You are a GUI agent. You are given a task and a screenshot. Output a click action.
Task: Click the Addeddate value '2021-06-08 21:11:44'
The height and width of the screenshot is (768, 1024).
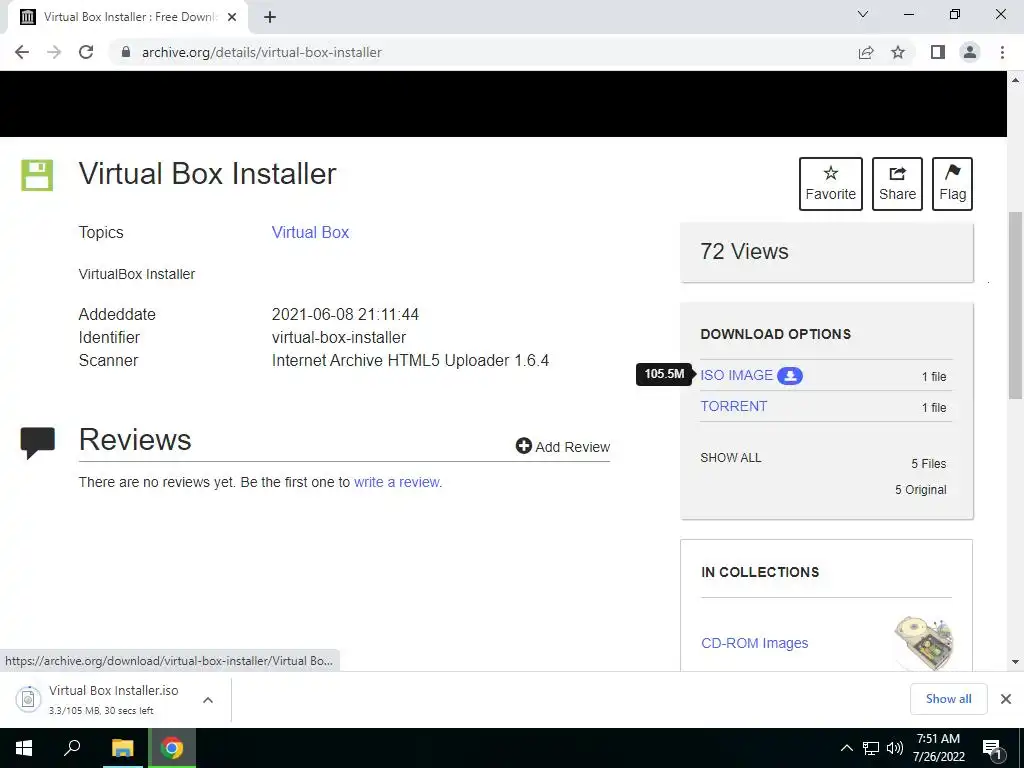[345, 314]
